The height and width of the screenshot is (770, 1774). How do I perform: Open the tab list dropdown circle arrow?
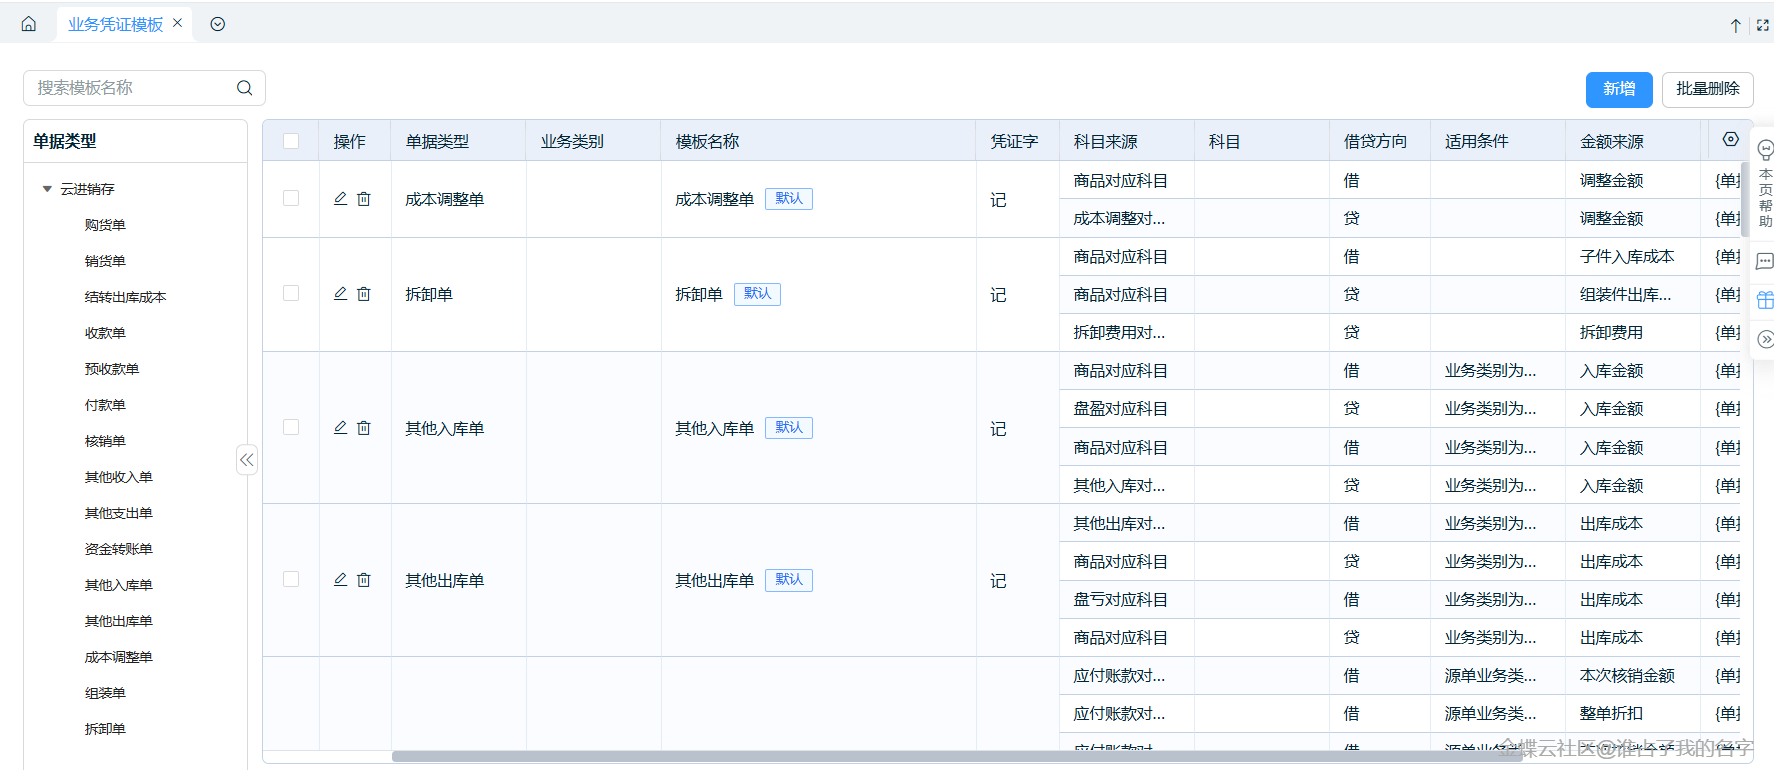click(217, 24)
